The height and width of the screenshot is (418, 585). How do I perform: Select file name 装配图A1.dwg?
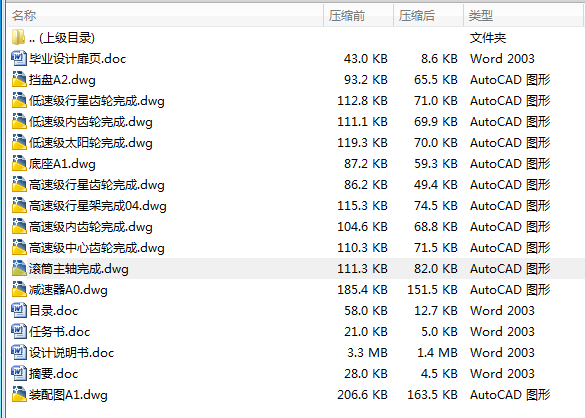68,394
